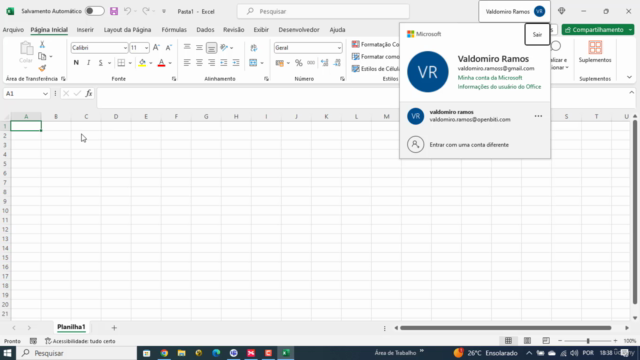Cut selection with the scissors icon
The height and width of the screenshot is (360, 640).
(42, 44)
